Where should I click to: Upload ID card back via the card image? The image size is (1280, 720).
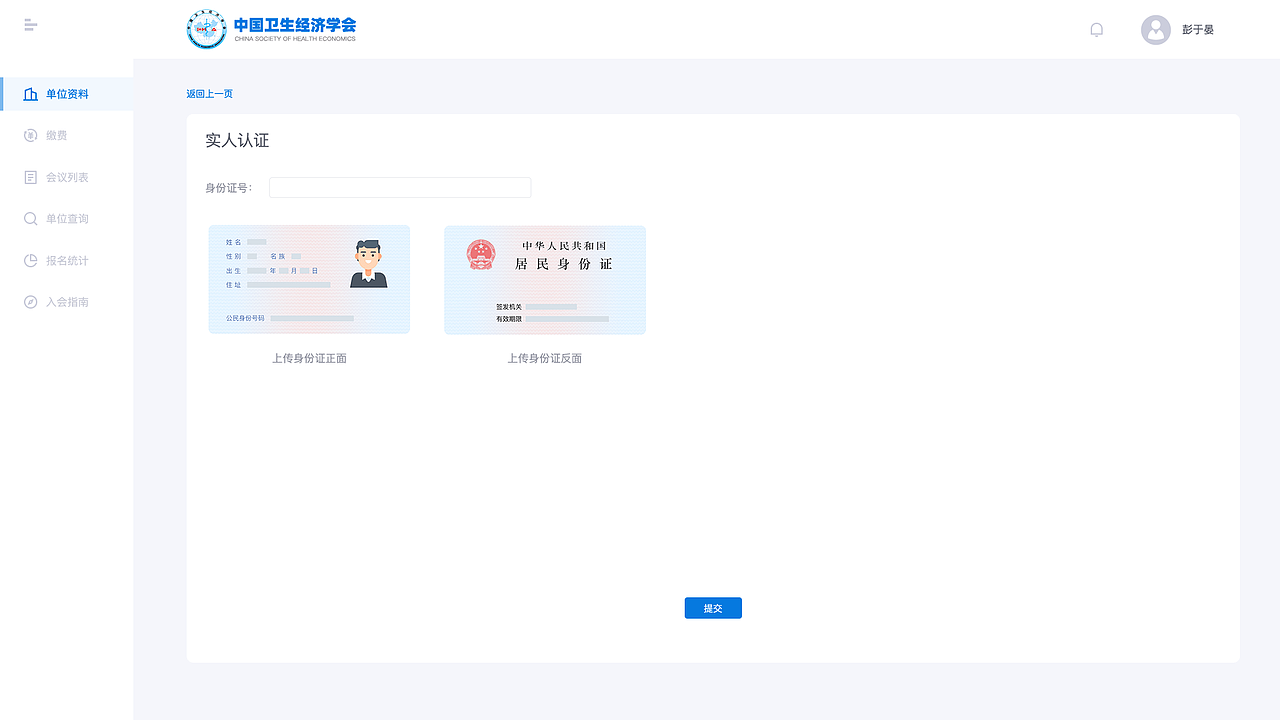(x=545, y=280)
